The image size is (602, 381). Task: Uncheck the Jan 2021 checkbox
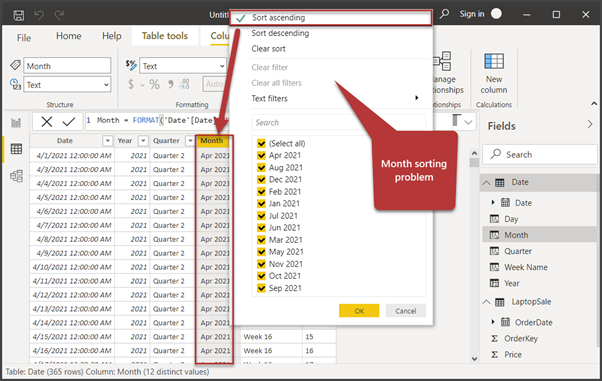tap(261, 204)
